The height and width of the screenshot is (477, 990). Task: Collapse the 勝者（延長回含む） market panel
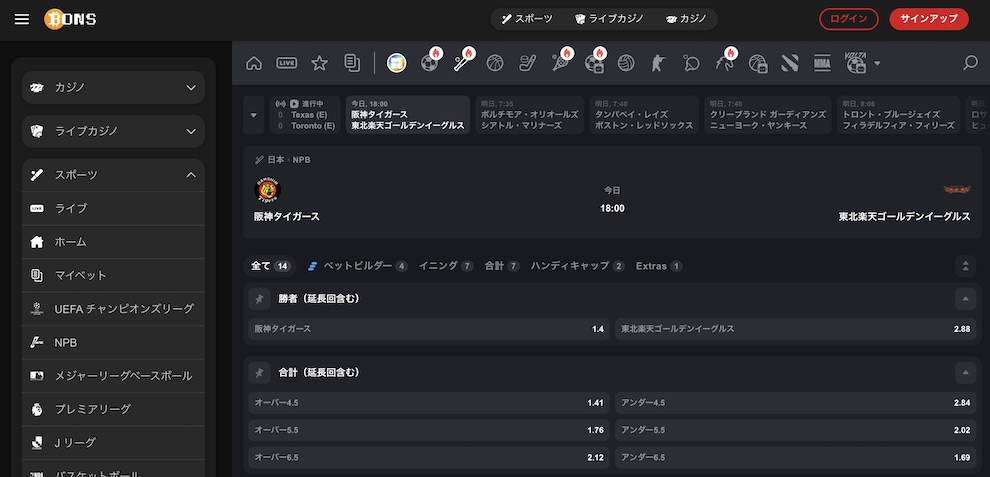pyautogui.click(x=965, y=299)
